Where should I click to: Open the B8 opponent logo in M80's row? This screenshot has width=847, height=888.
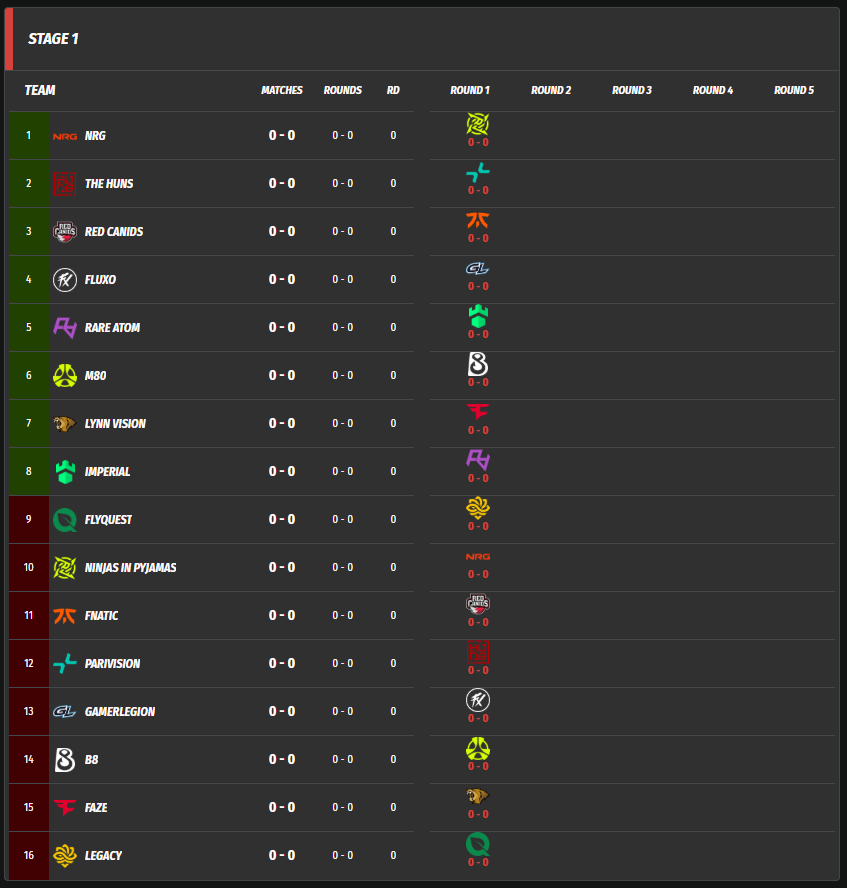click(x=478, y=364)
